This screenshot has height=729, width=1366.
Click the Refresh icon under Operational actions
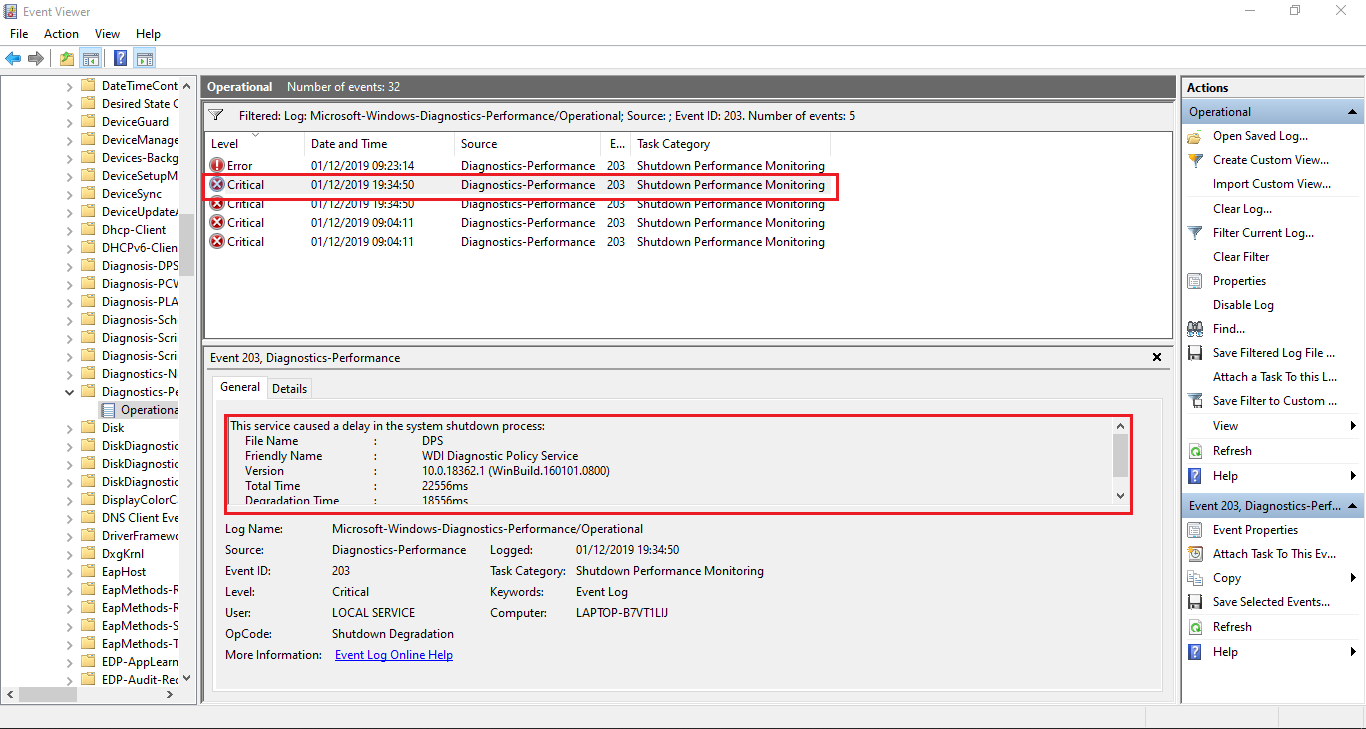coord(1195,451)
